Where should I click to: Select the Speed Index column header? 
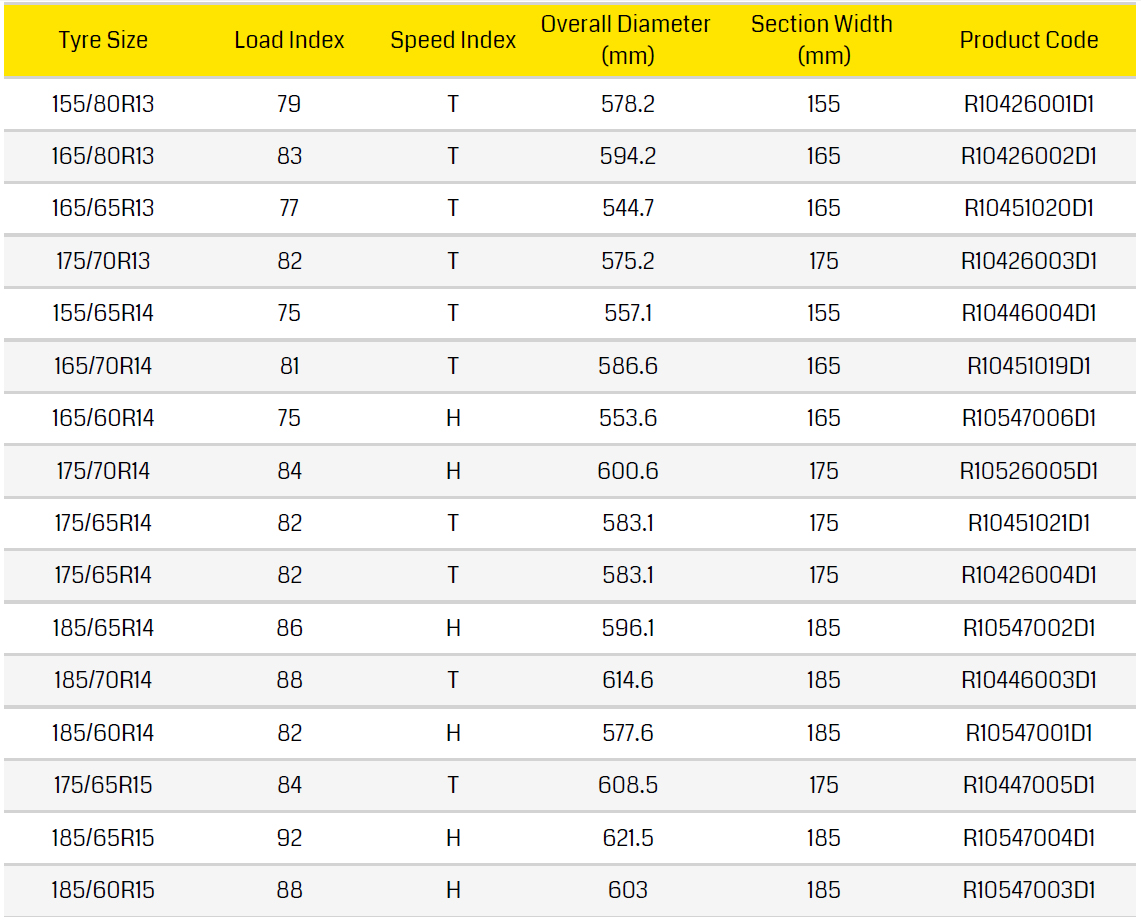click(x=453, y=40)
